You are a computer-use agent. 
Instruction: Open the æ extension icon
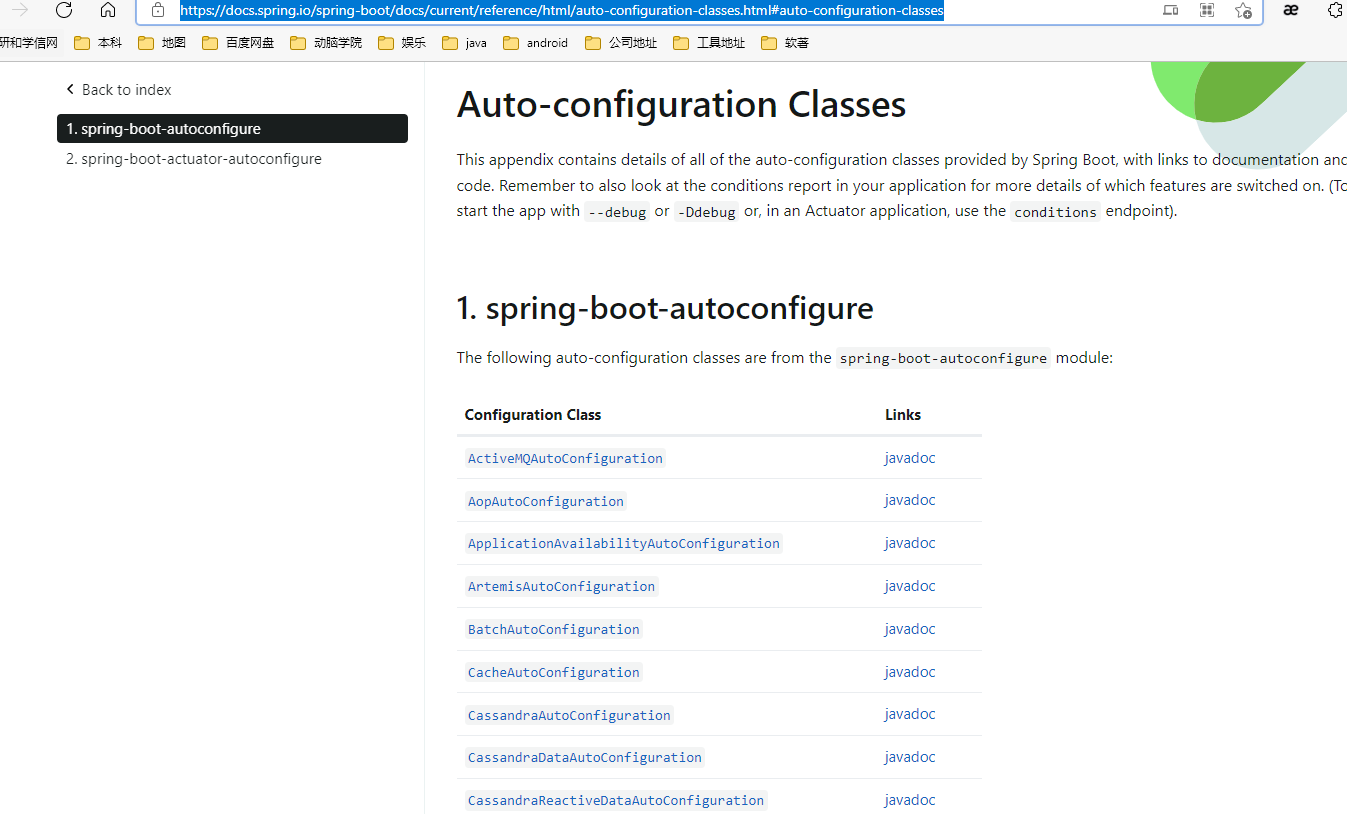(x=1291, y=10)
